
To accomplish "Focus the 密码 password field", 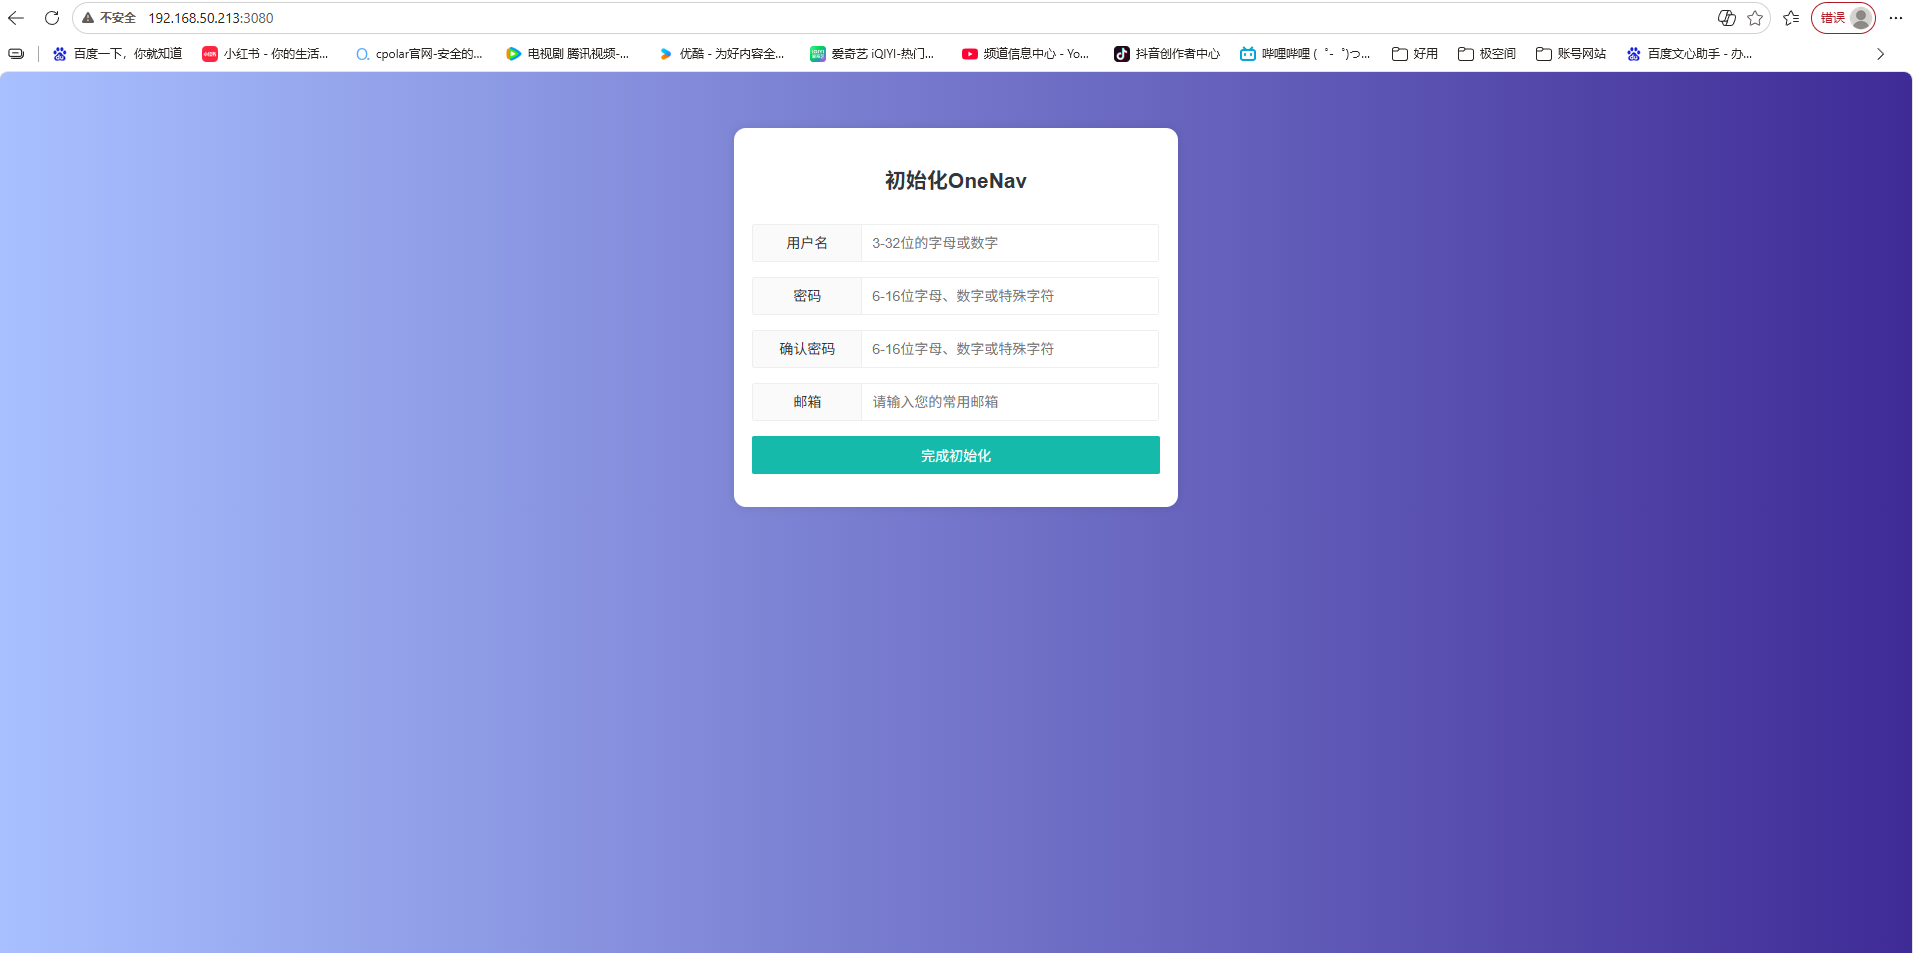I will [x=1010, y=296].
